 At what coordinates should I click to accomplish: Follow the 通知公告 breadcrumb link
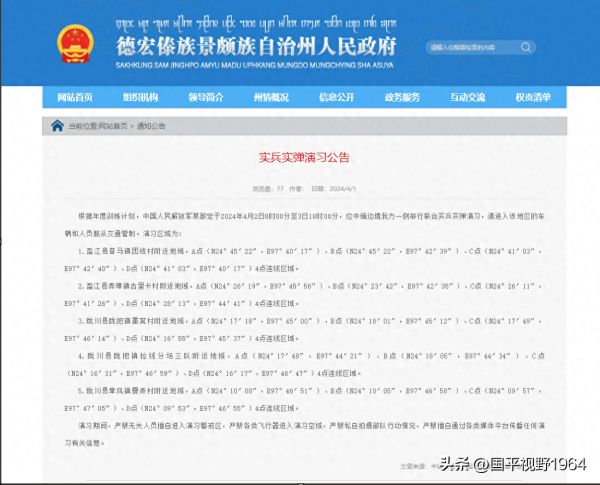153,126
